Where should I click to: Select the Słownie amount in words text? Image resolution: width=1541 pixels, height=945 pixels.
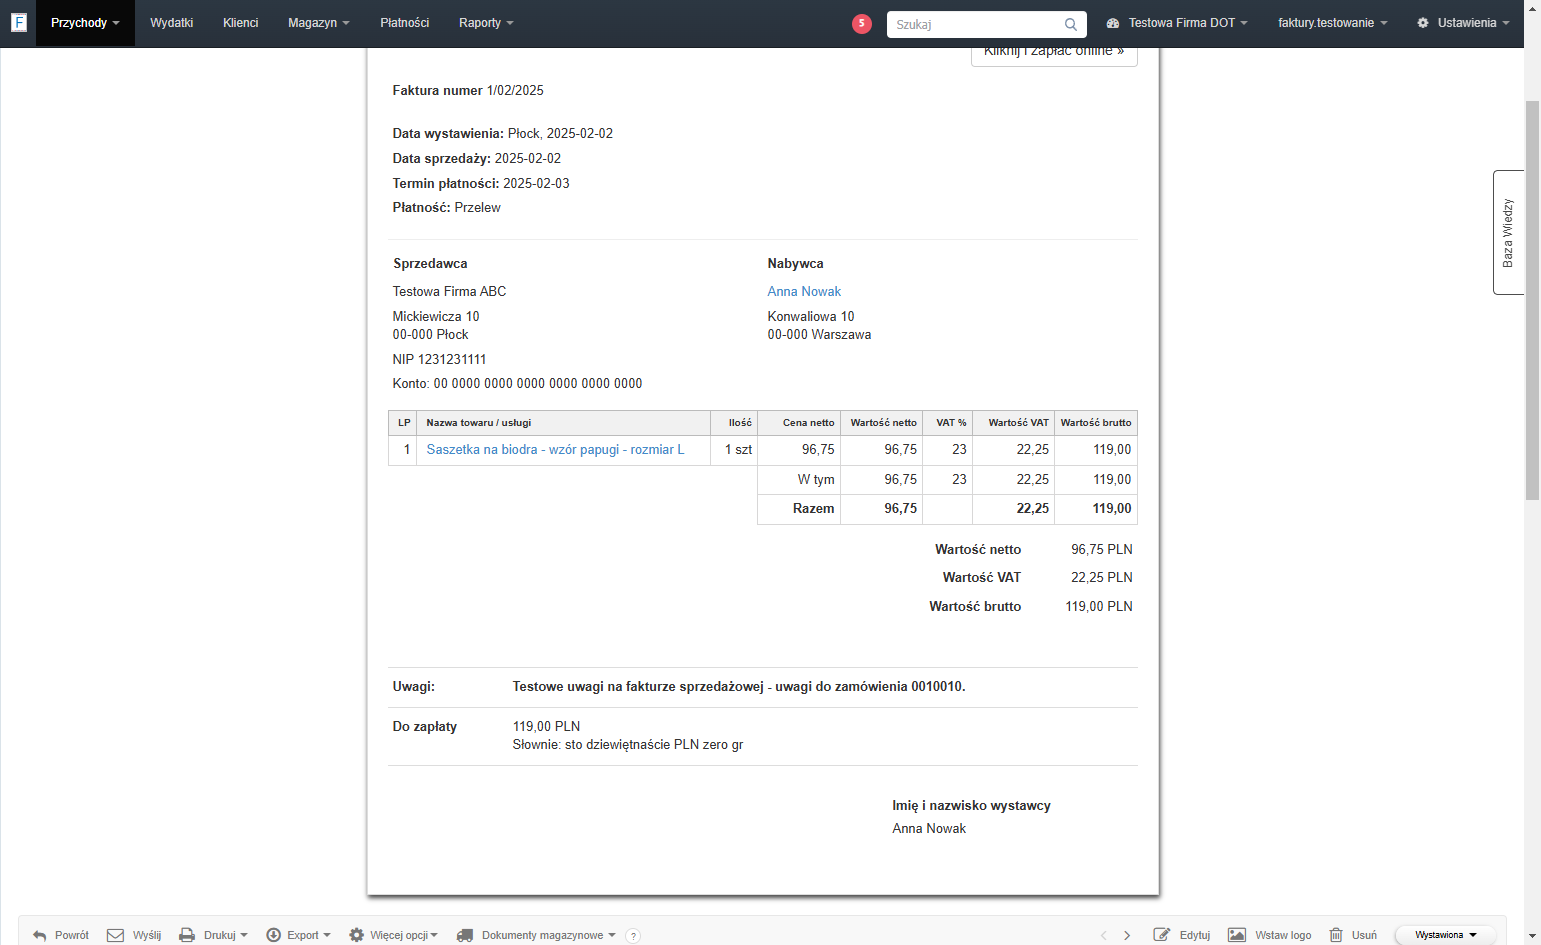(628, 745)
